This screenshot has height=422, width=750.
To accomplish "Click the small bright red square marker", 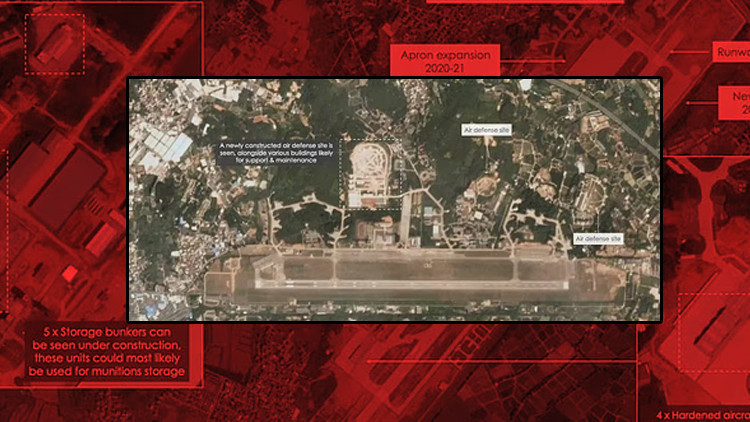I will tap(69, 273).
